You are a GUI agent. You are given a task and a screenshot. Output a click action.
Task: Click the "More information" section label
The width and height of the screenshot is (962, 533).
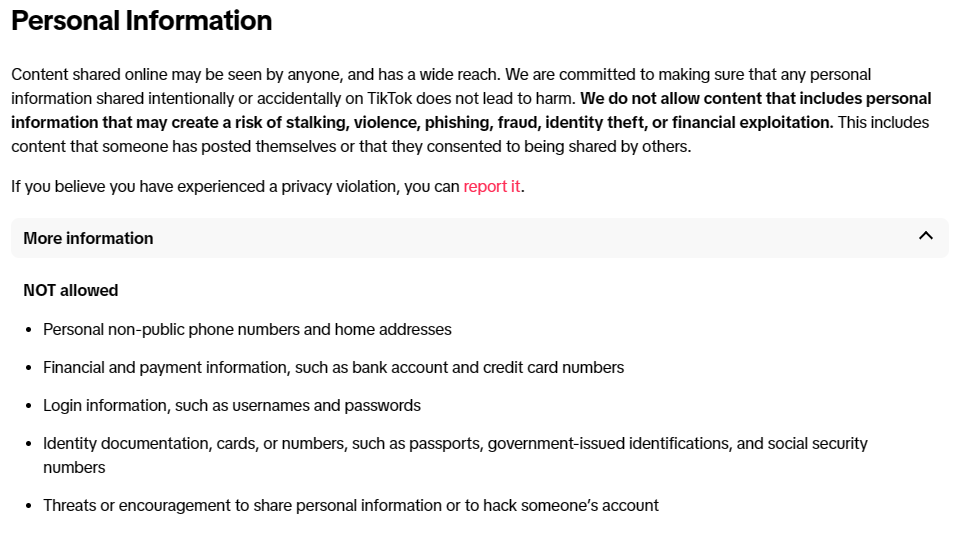[x=88, y=238]
